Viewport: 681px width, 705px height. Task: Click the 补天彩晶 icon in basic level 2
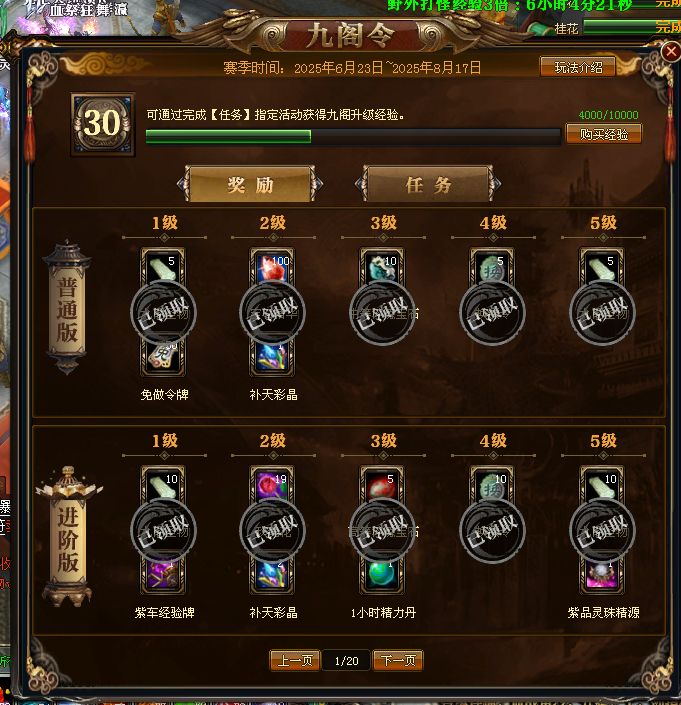click(x=272, y=358)
